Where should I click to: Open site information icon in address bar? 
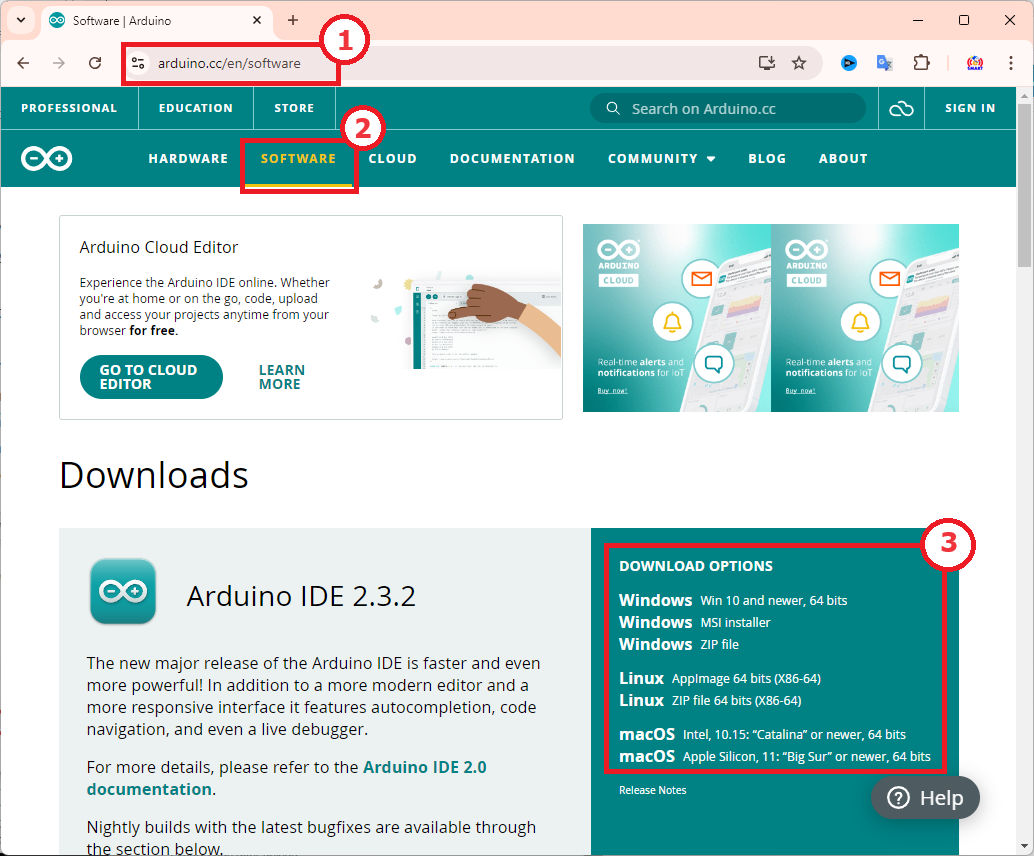point(139,63)
